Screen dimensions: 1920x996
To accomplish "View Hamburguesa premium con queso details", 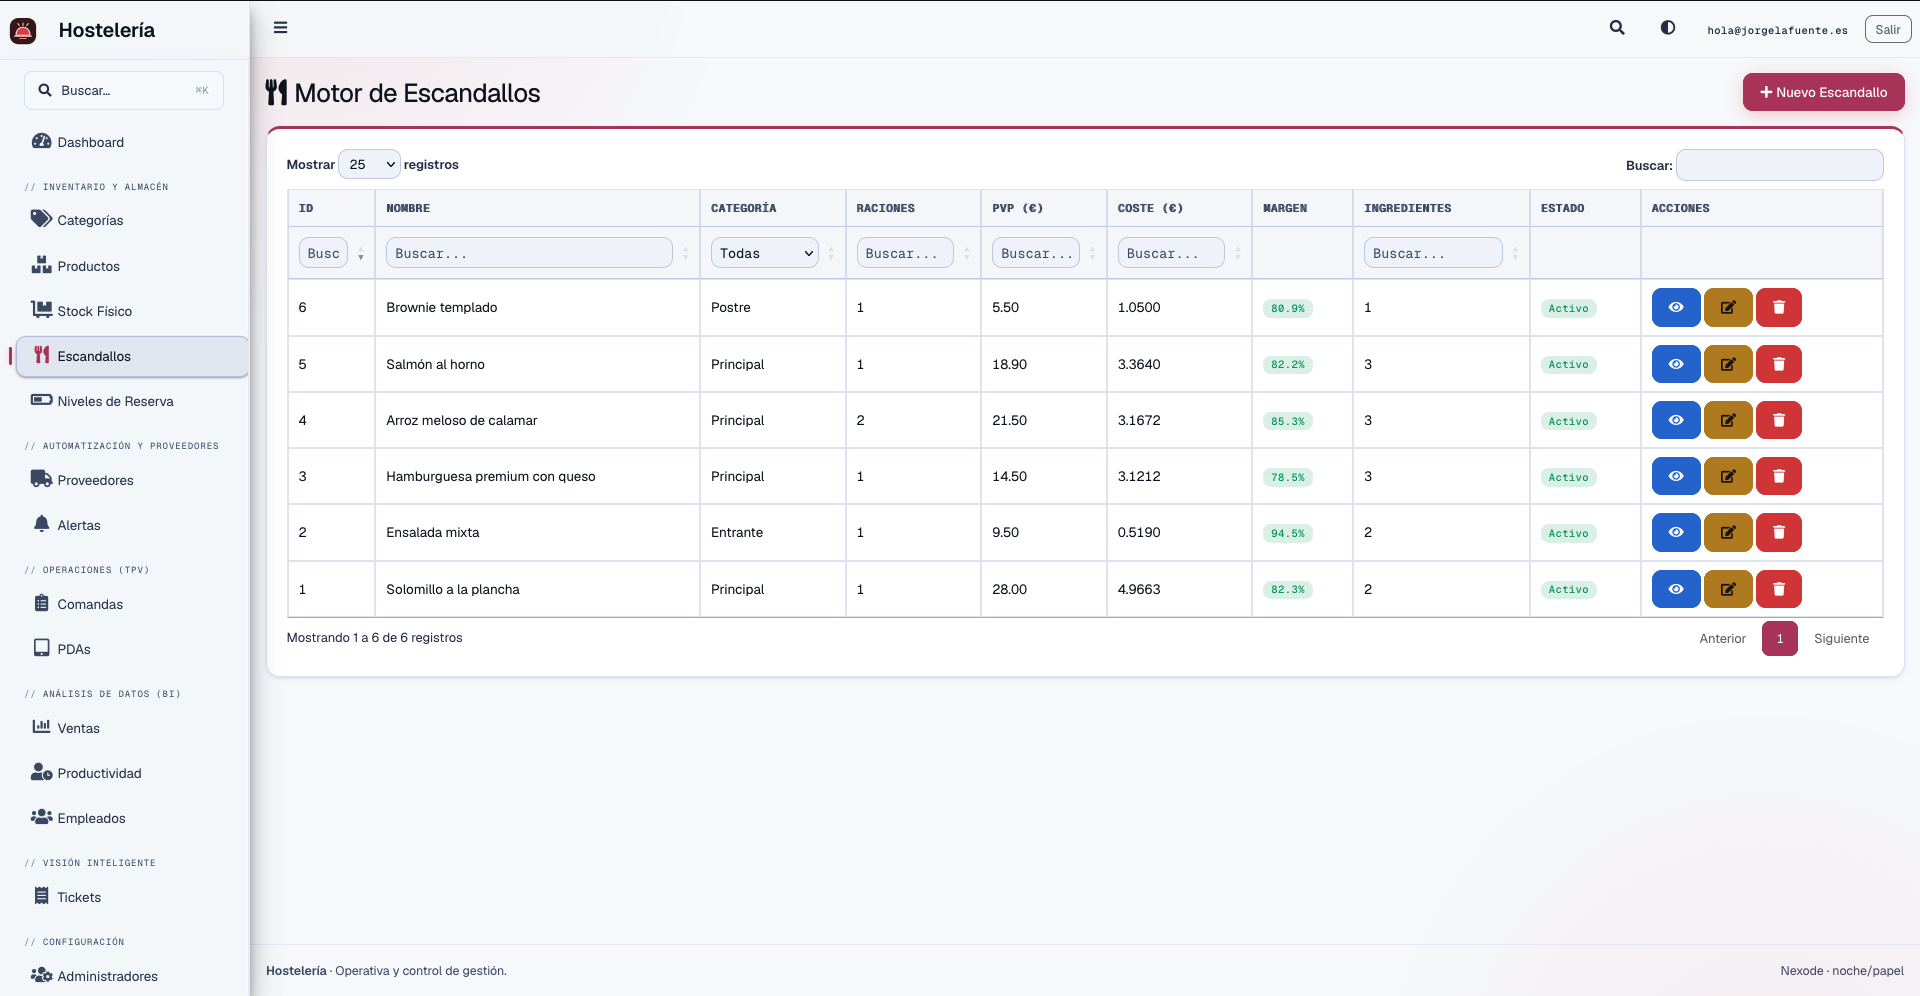I will click(x=1676, y=476).
